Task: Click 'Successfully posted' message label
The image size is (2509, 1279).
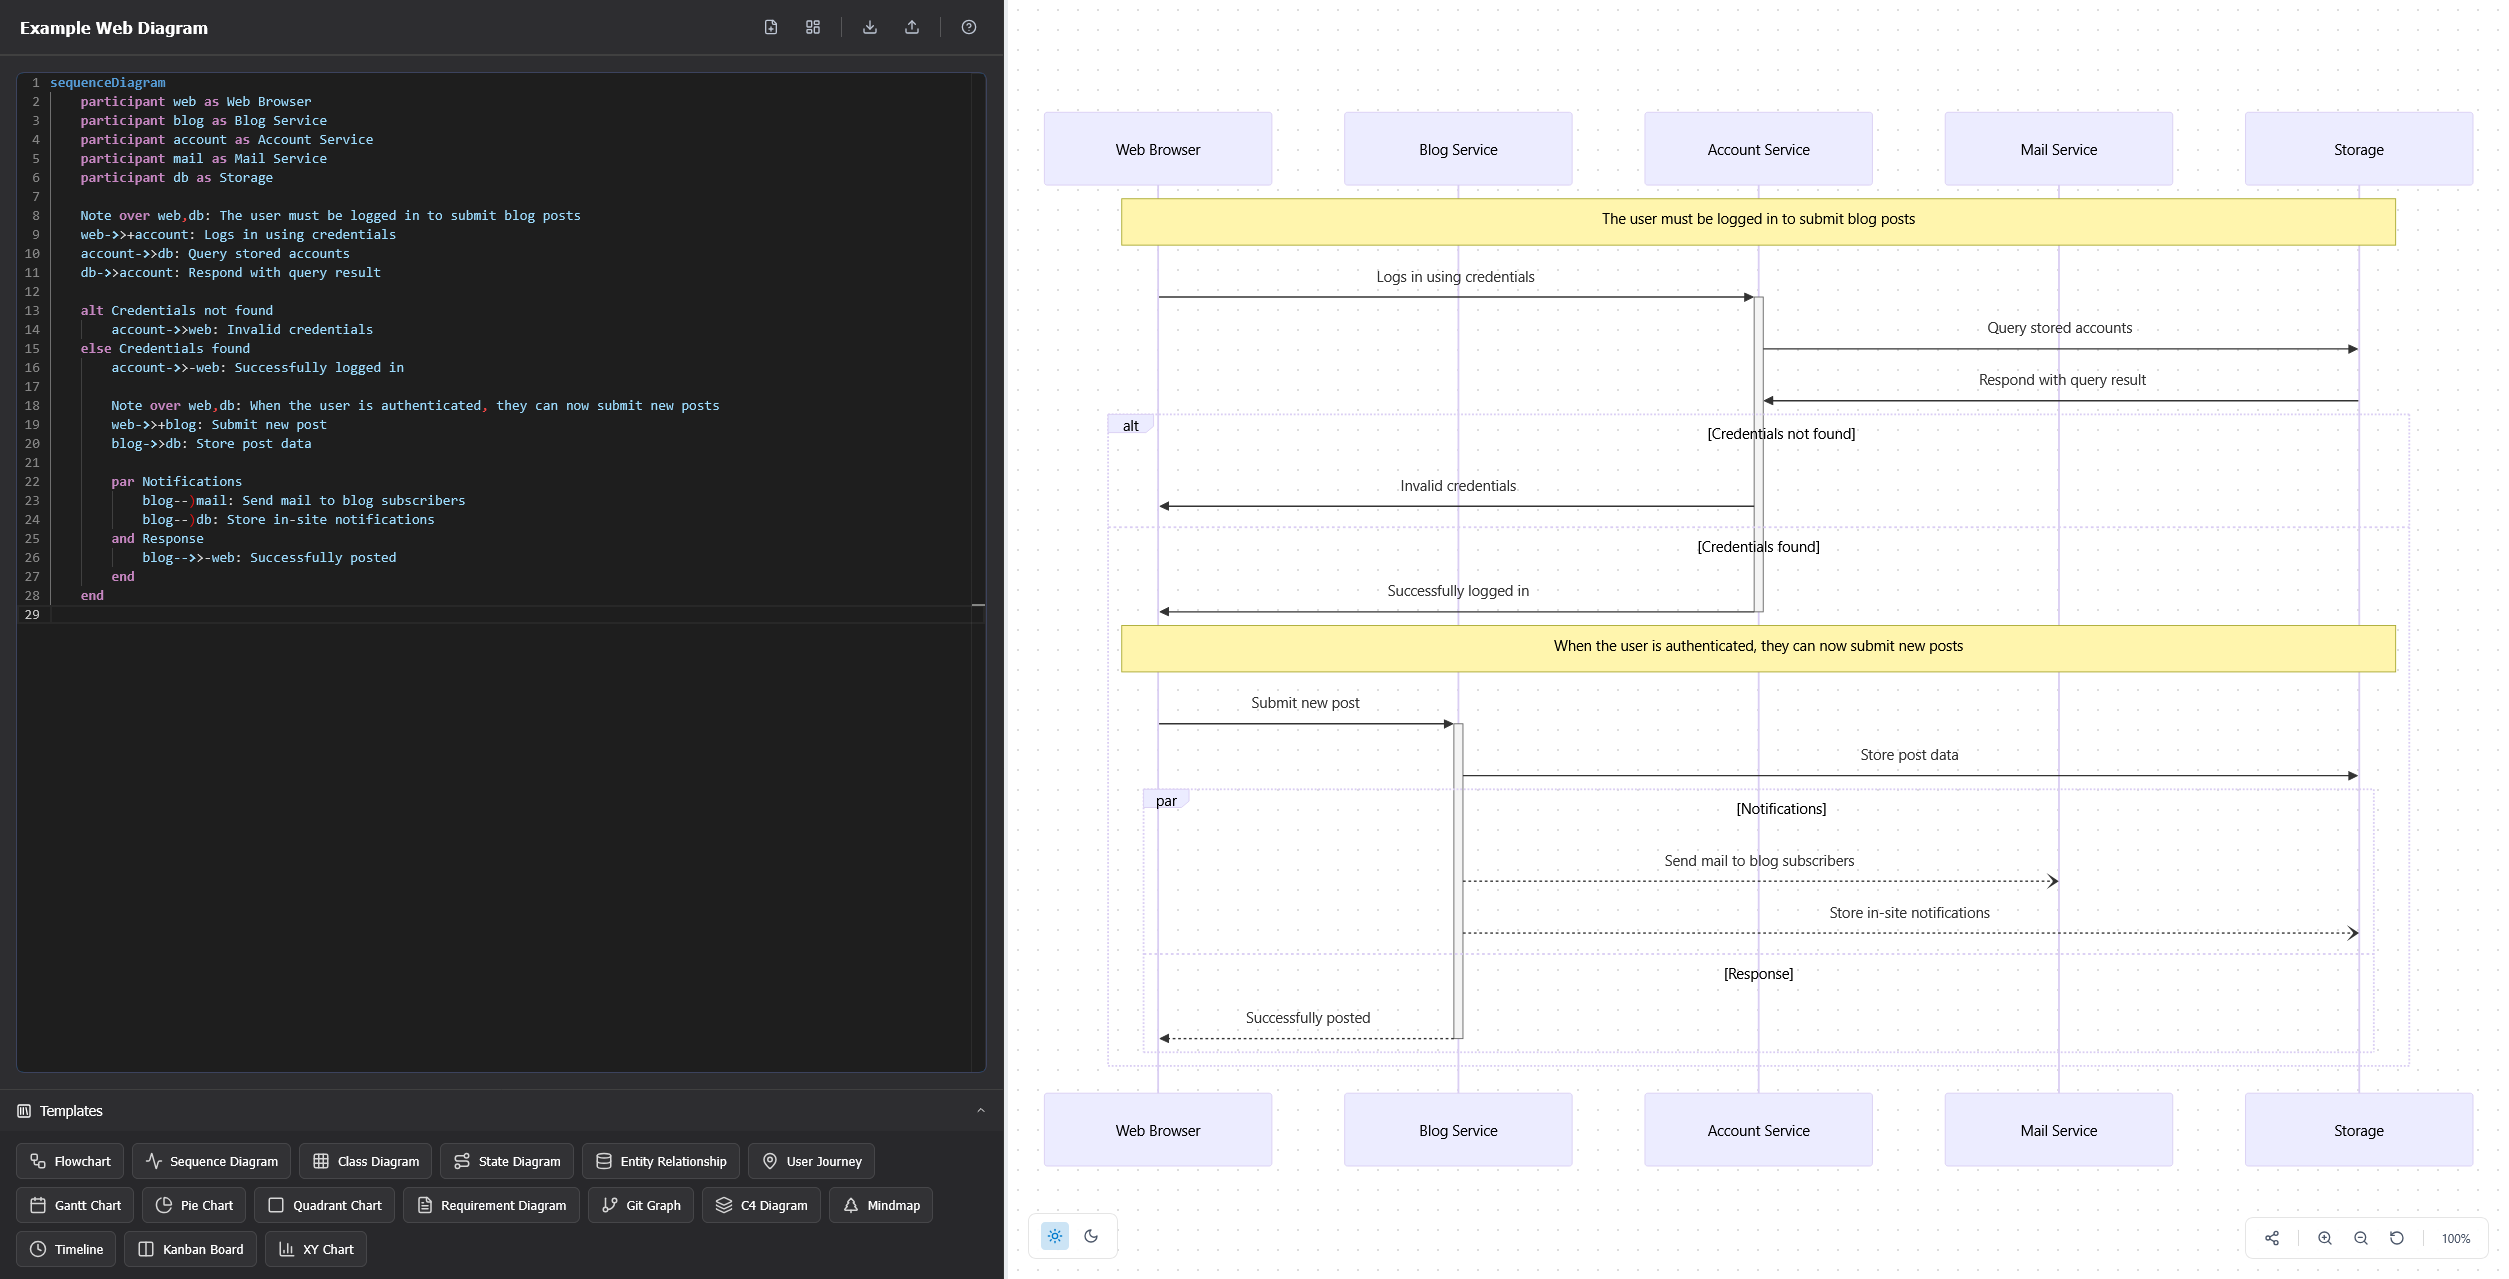Action: pos(1308,1018)
